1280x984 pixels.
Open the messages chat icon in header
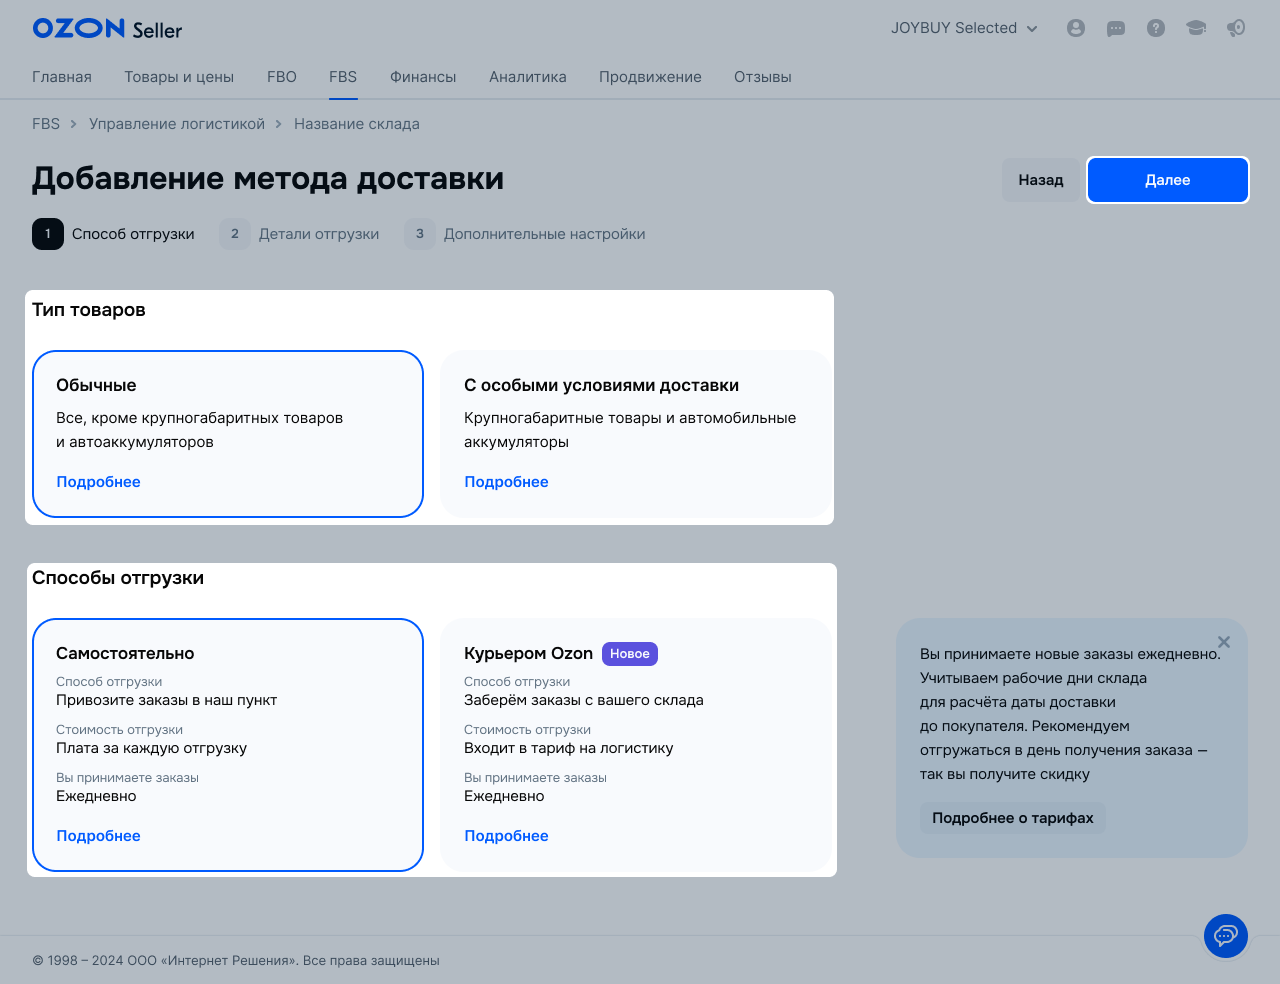pos(1116,28)
